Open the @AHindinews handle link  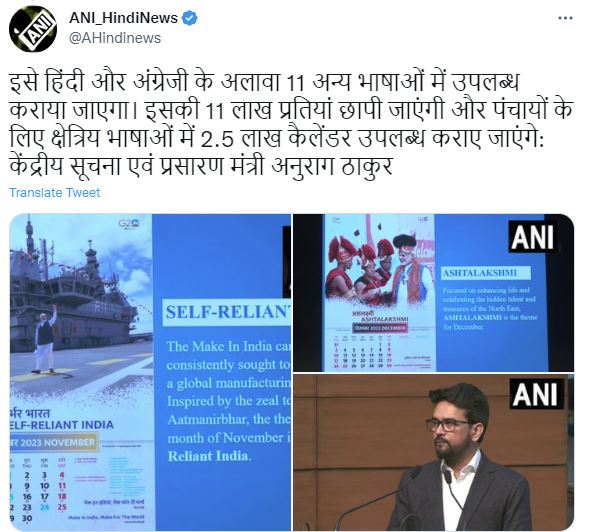(115, 38)
